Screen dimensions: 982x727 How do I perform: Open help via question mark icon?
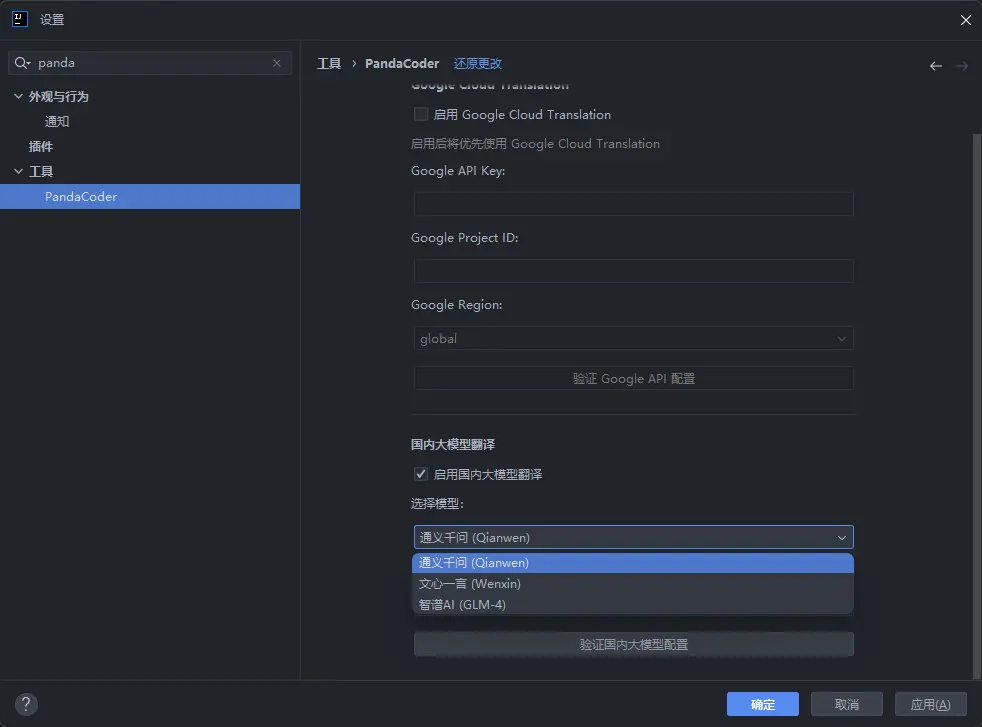click(26, 704)
